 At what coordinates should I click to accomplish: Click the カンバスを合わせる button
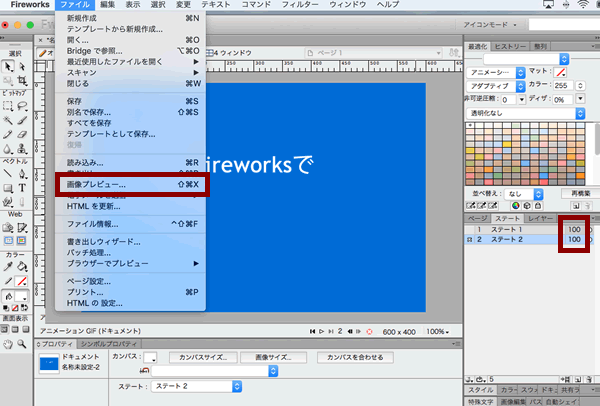point(355,357)
